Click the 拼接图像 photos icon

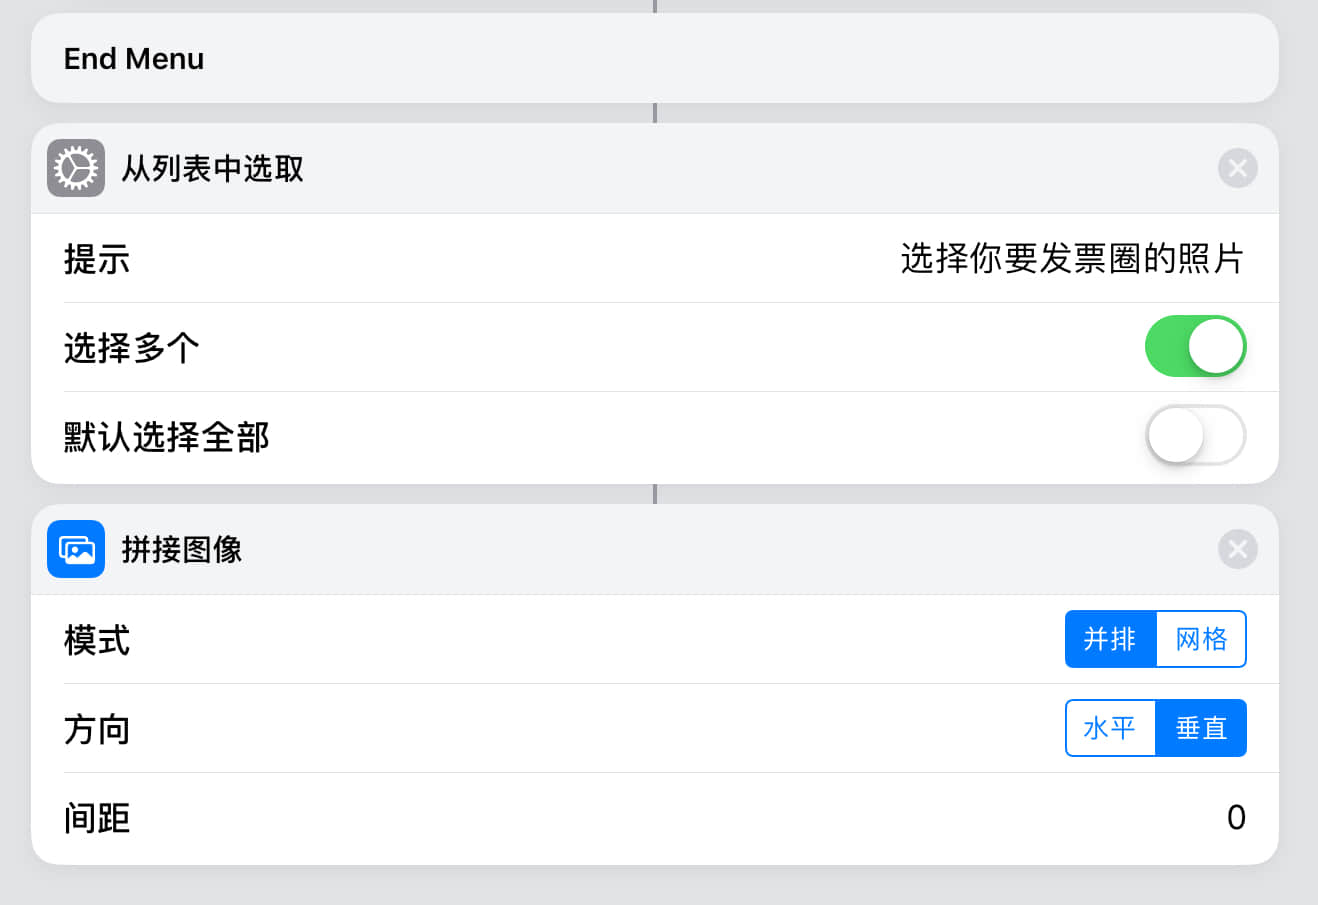click(x=76, y=549)
